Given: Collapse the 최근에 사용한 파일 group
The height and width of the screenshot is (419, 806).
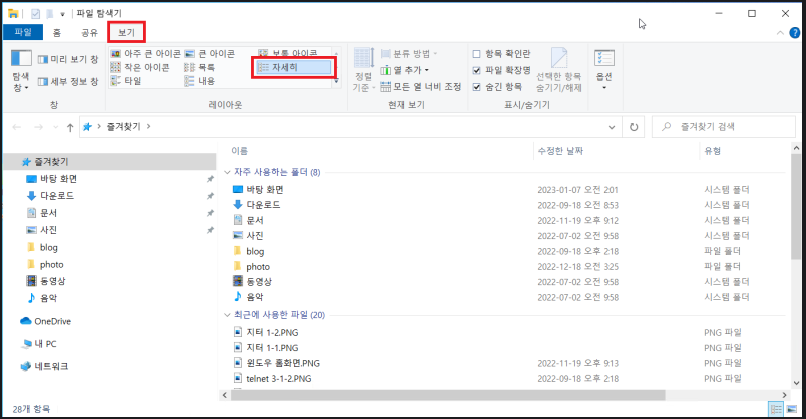Looking at the screenshot, I should coord(226,314).
